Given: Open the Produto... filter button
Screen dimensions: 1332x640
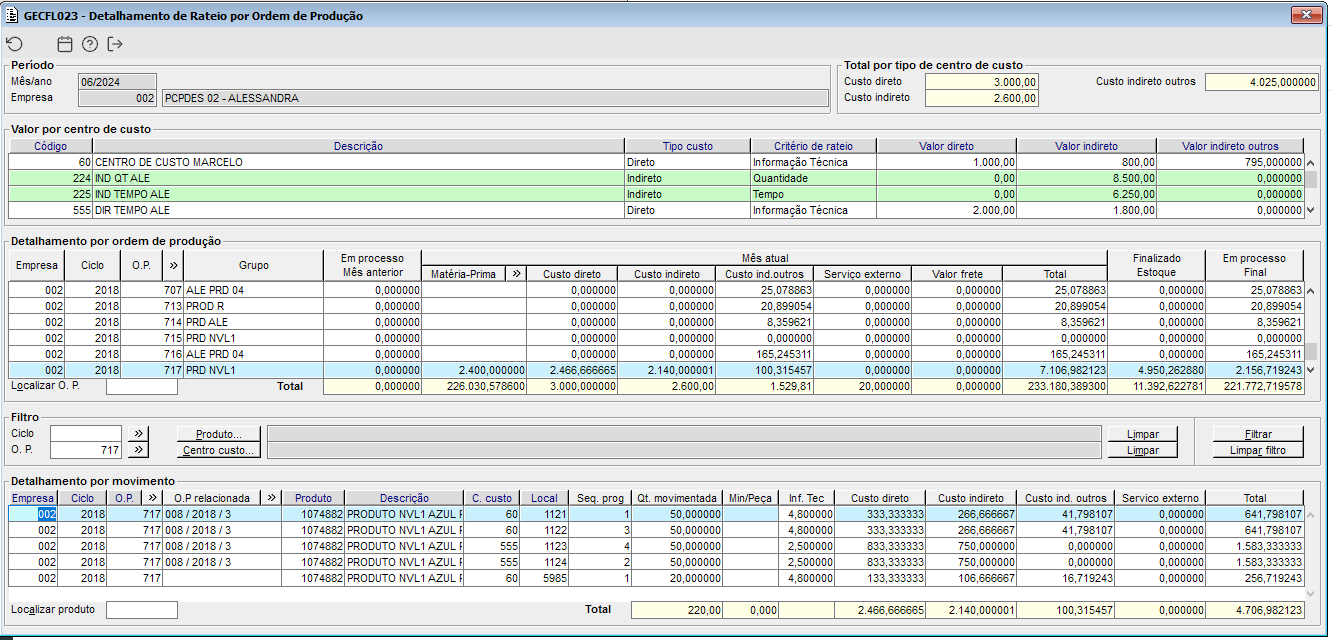Looking at the screenshot, I should (x=218, y=434).
